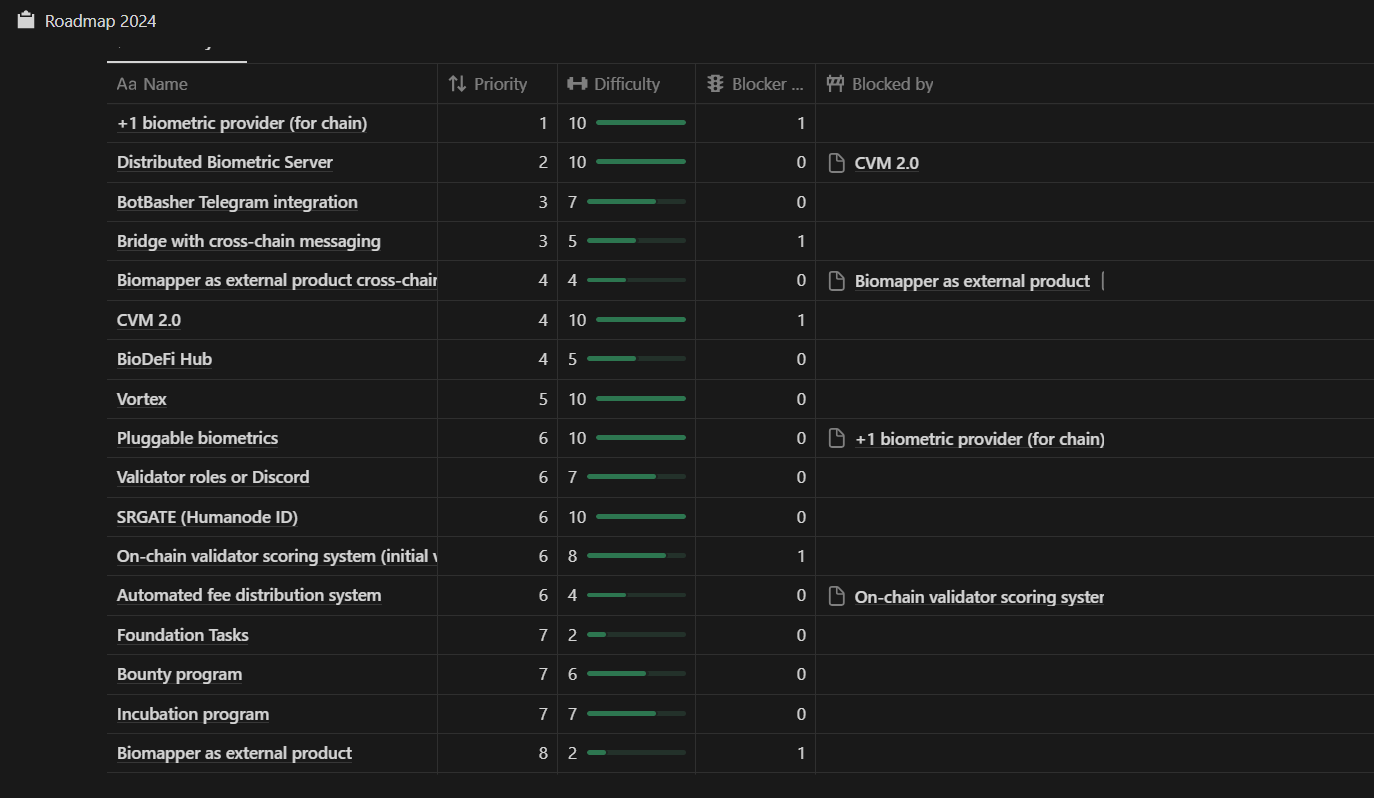Click the Blocked by column header
1374x798 pixels.
tap(1094, 84)
